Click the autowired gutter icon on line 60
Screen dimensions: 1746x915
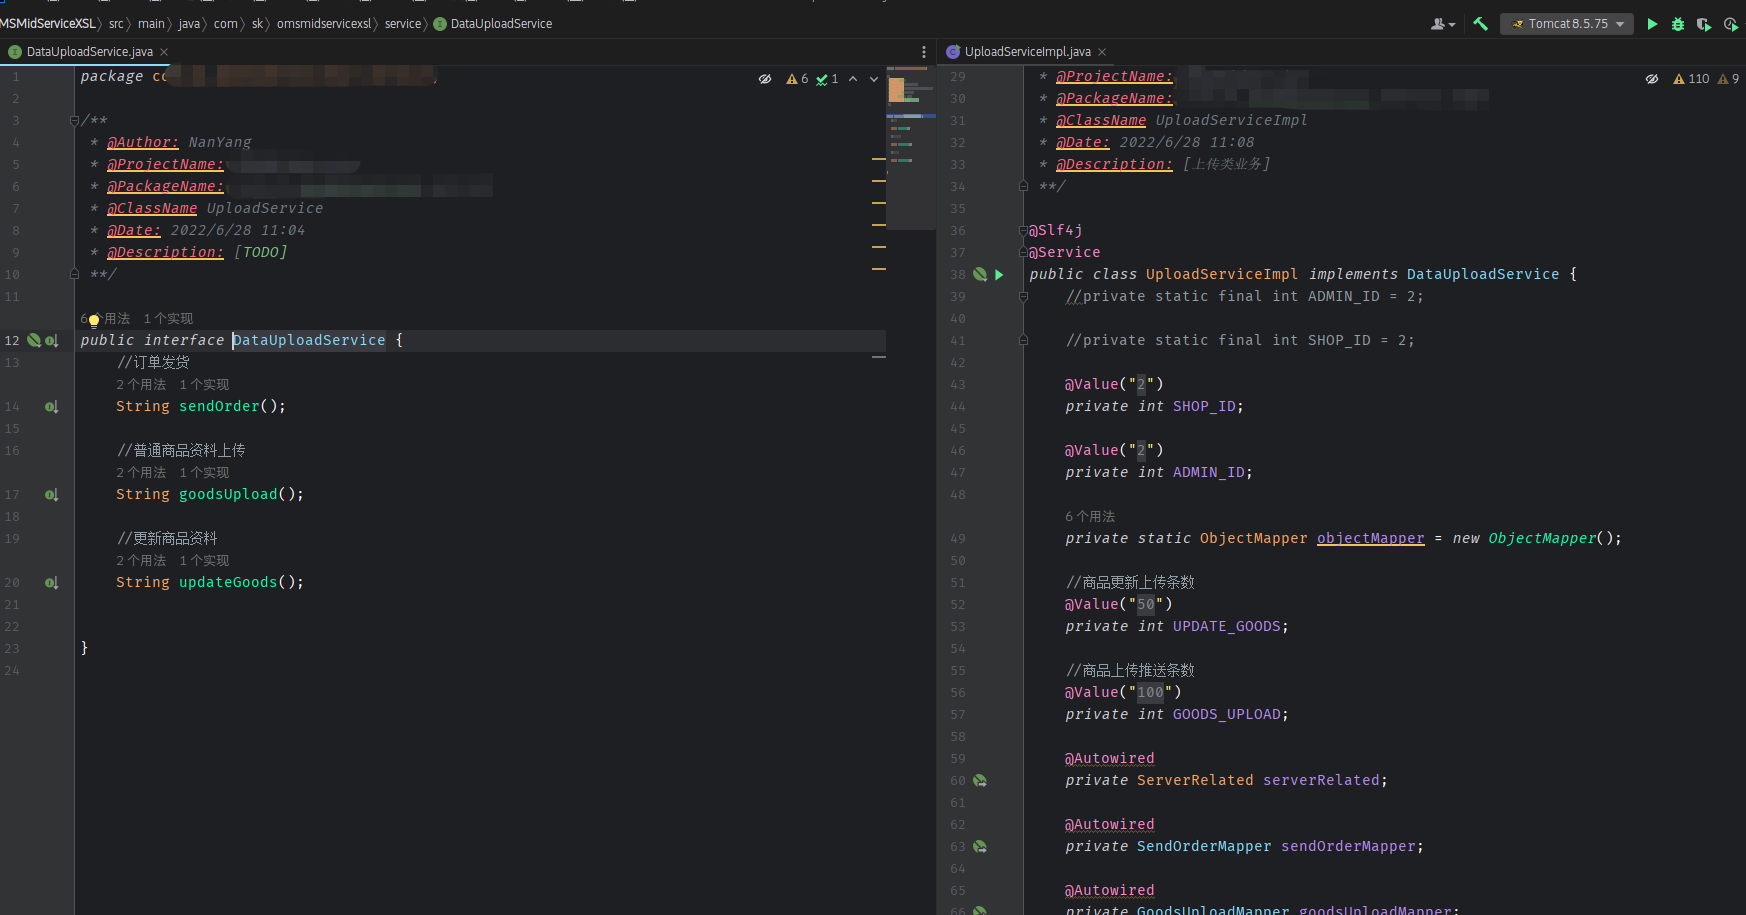click(x=980, y=780)
